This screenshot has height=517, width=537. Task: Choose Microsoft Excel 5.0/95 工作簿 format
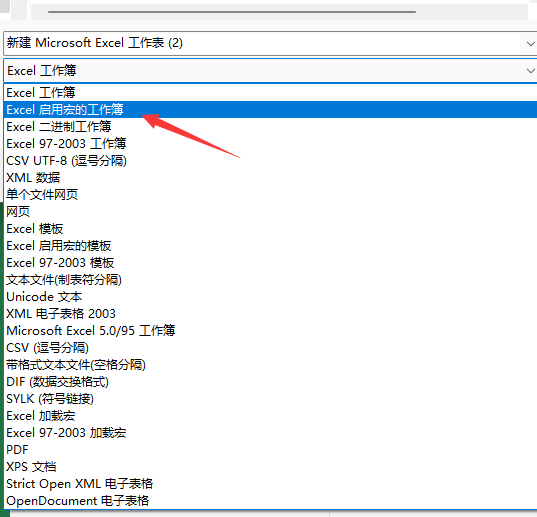pyautogui.click(x=271, y=331)
